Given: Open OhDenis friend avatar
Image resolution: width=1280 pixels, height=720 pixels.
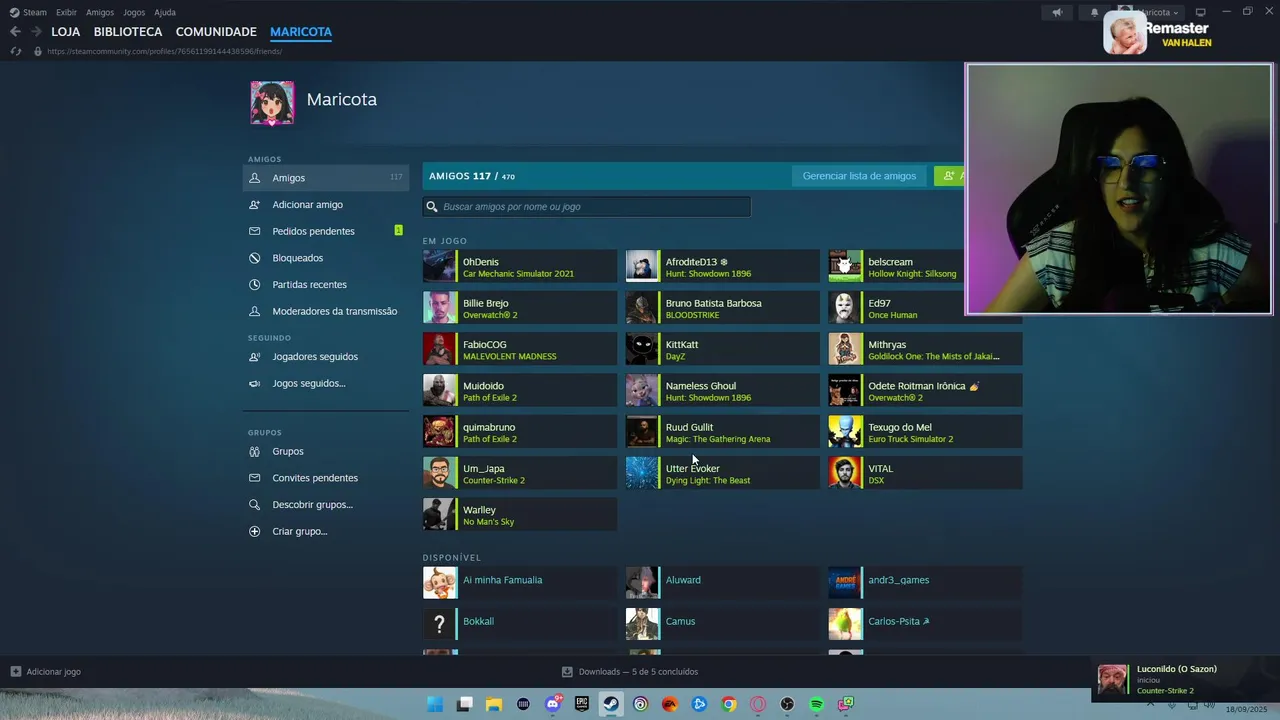Looking at the screenshot, I should pos(439,266).
